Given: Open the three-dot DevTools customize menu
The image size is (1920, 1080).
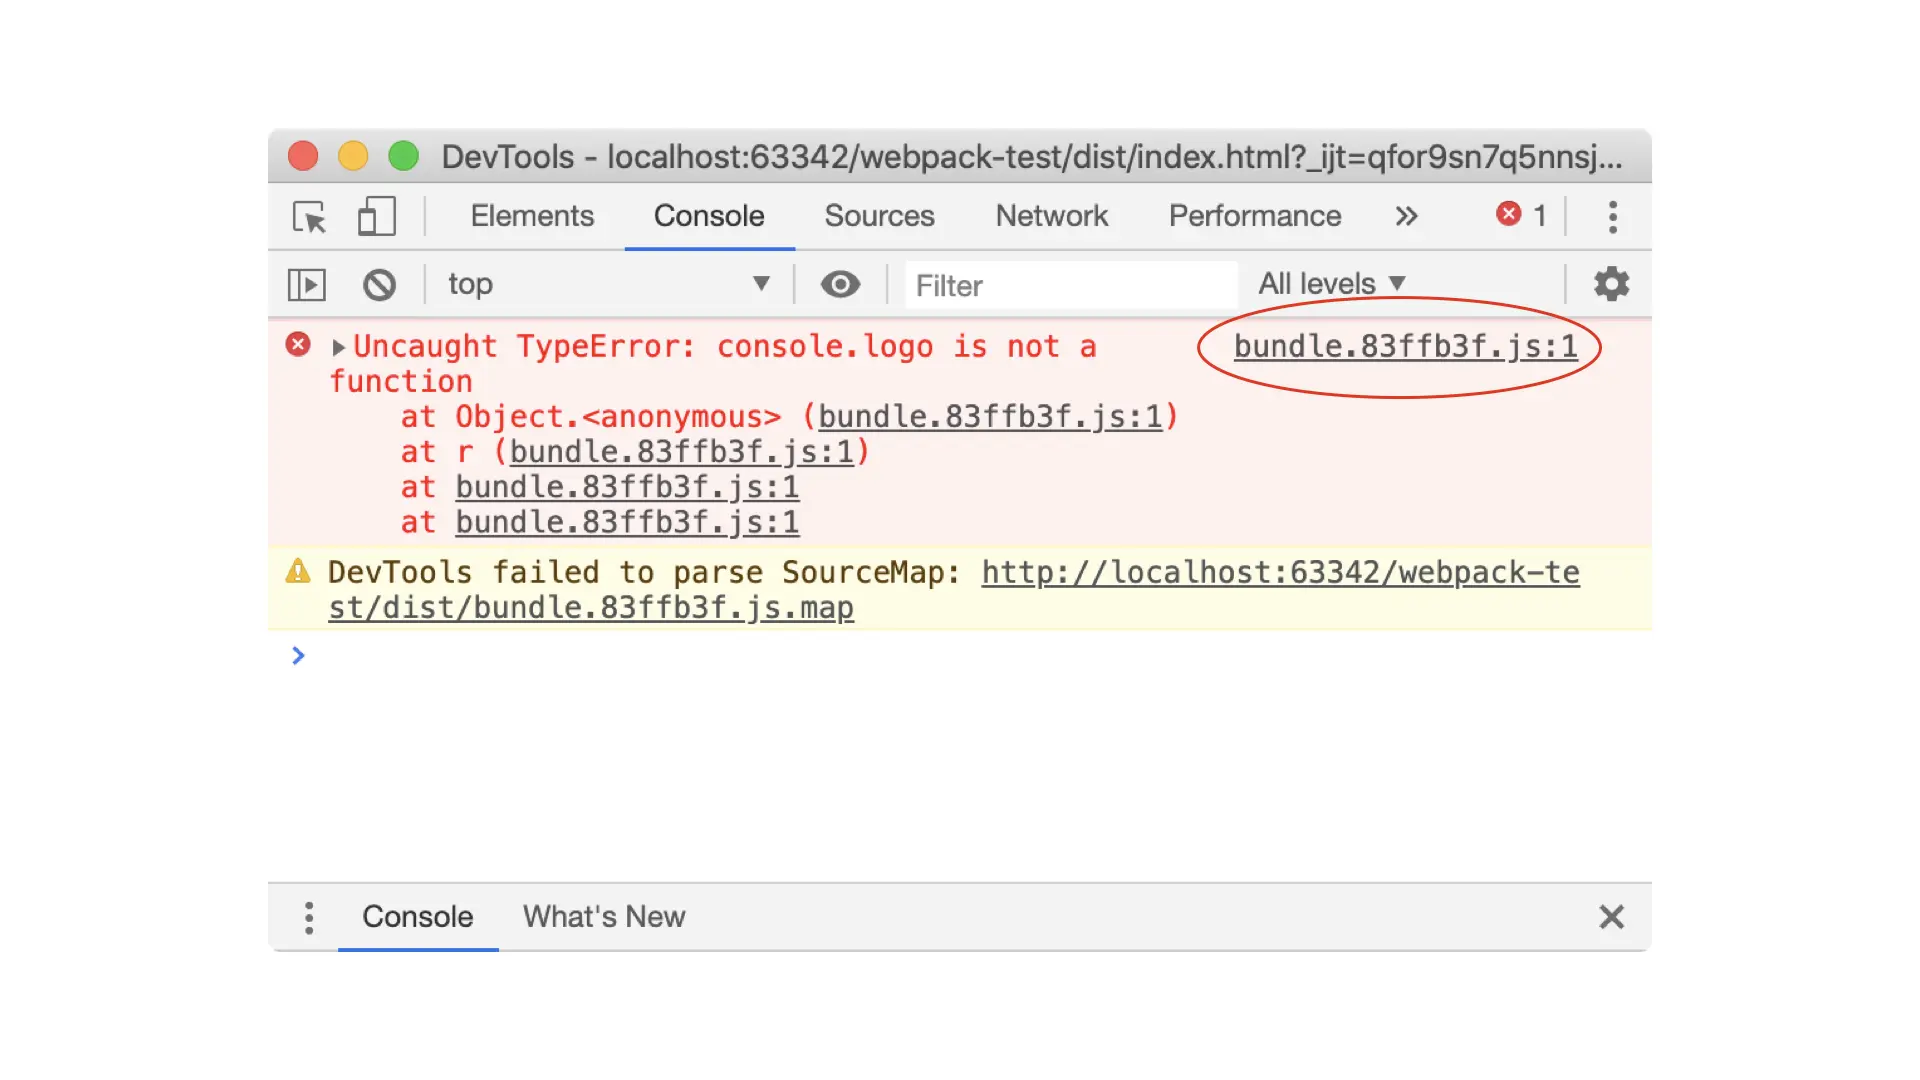Looking at the screenshot, I should [1612, 216].
